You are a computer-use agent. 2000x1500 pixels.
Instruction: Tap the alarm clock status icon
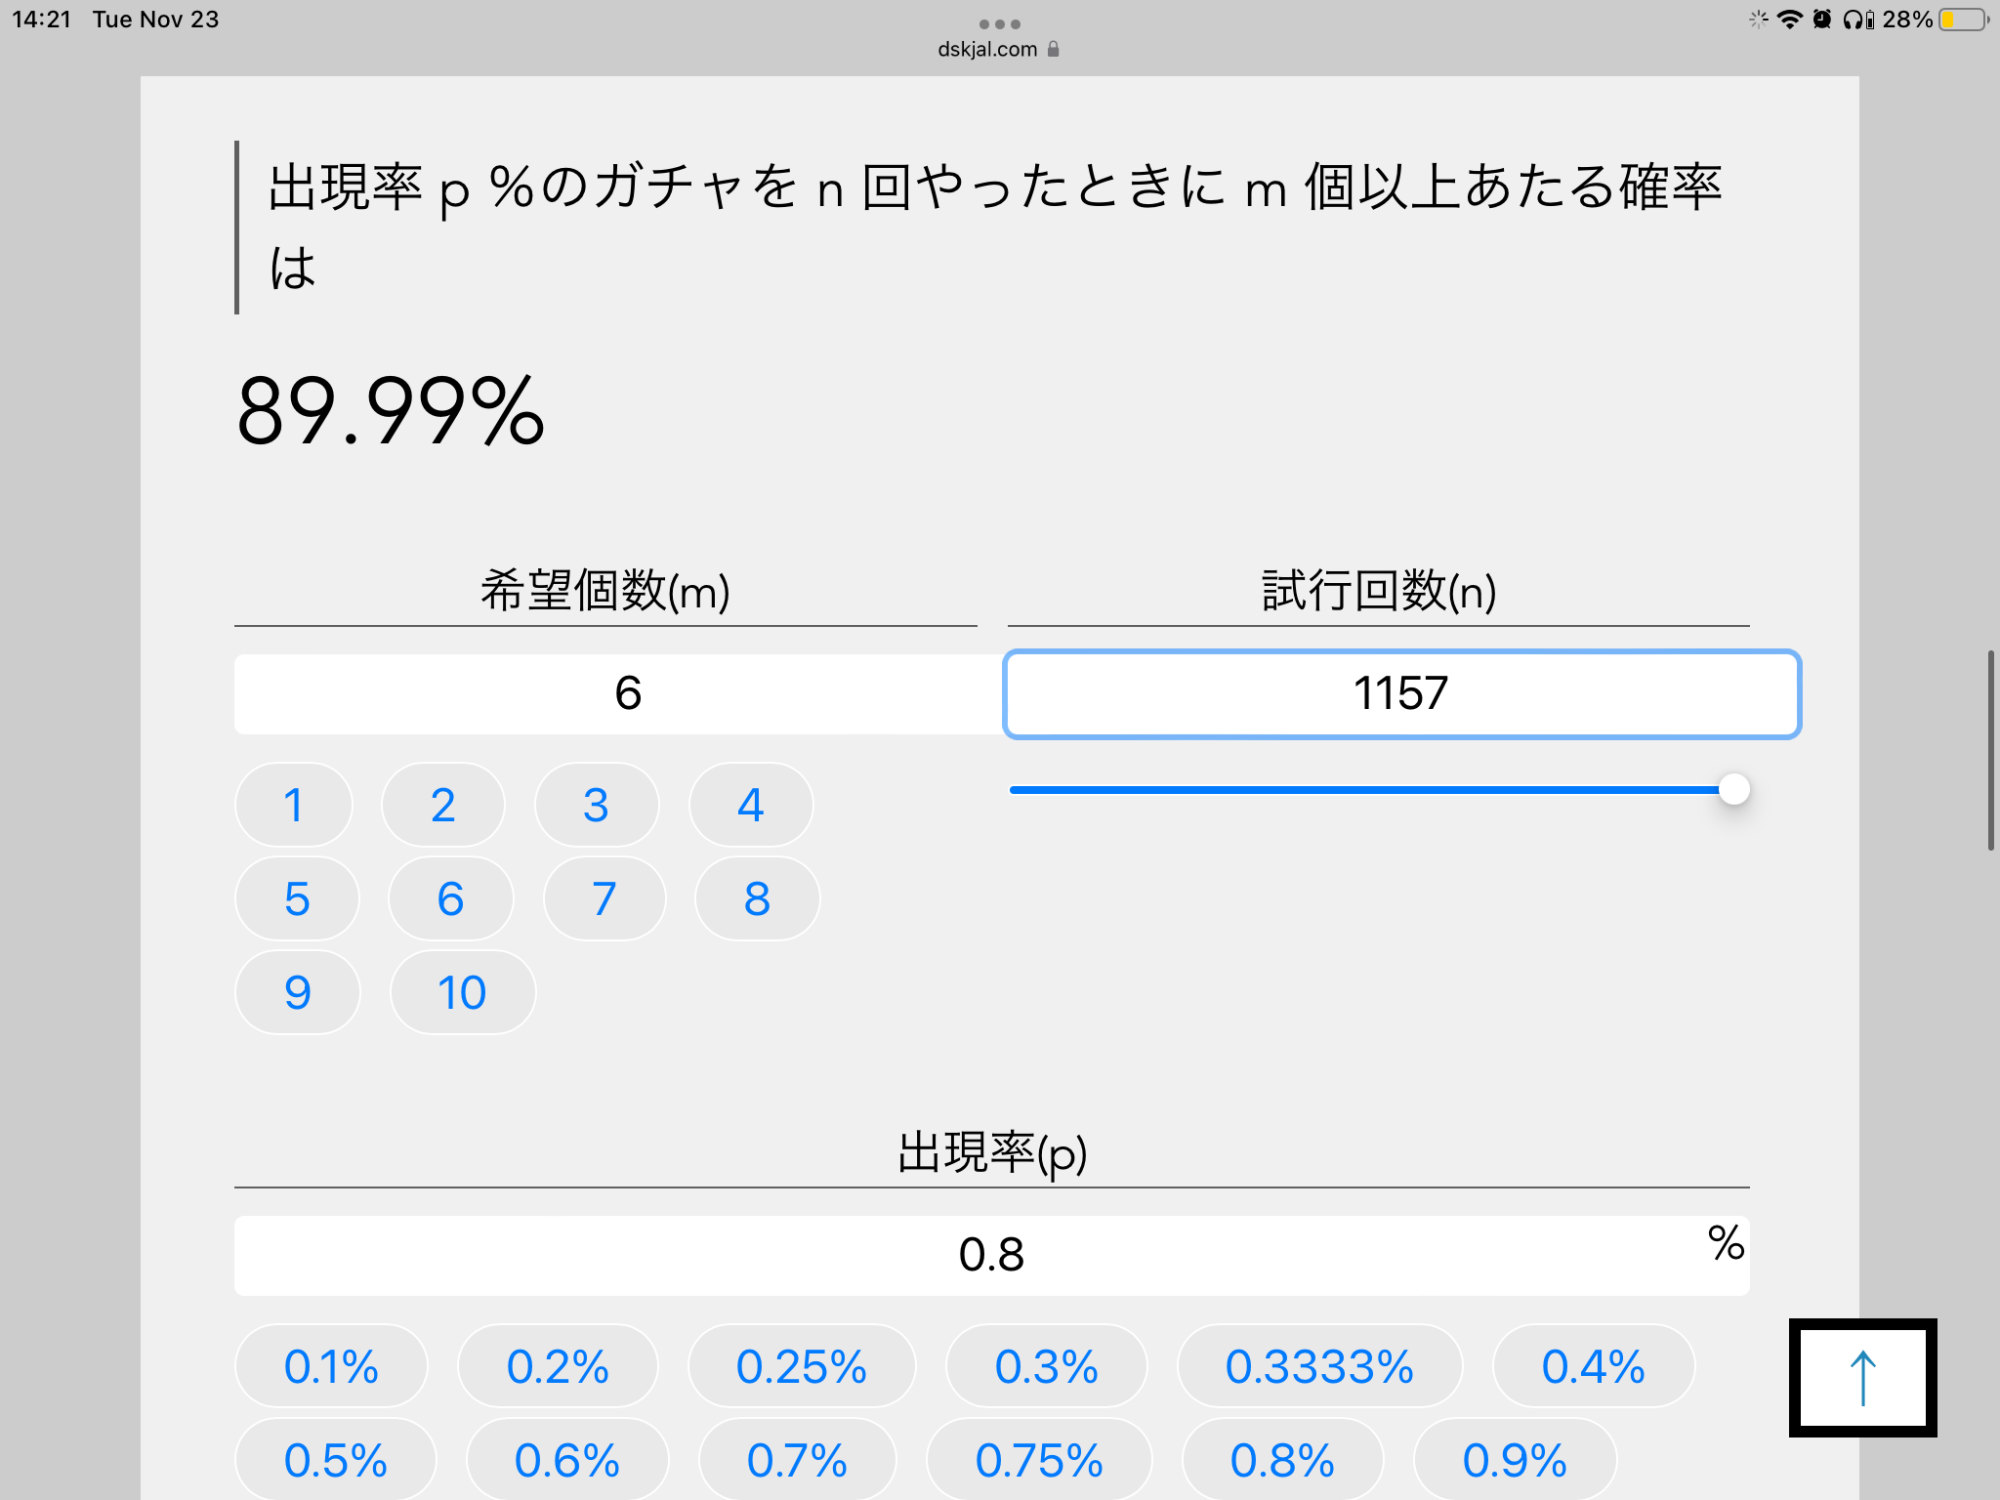pos(1822,20)
